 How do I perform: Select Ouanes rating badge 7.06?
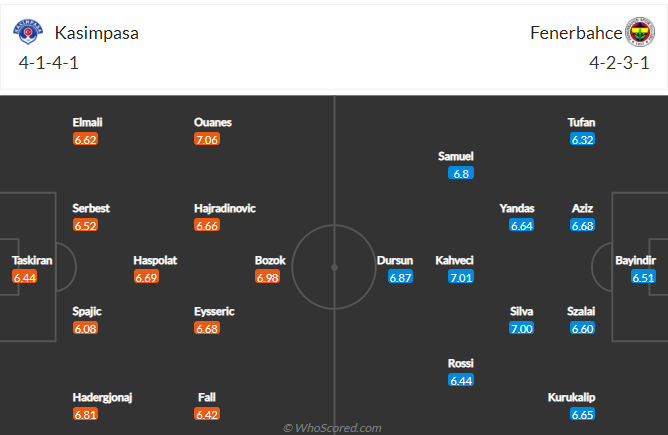coord(207,139)
